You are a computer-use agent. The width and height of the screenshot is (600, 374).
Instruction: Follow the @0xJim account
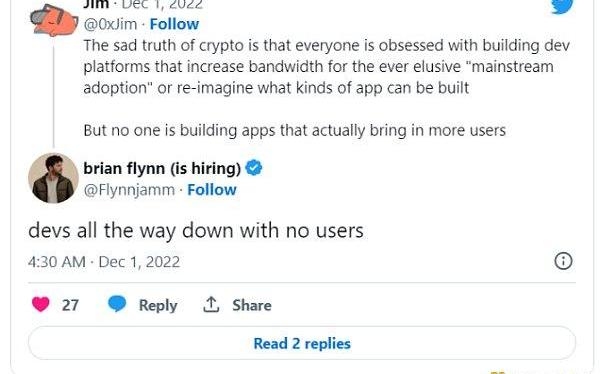click(174, 24)
